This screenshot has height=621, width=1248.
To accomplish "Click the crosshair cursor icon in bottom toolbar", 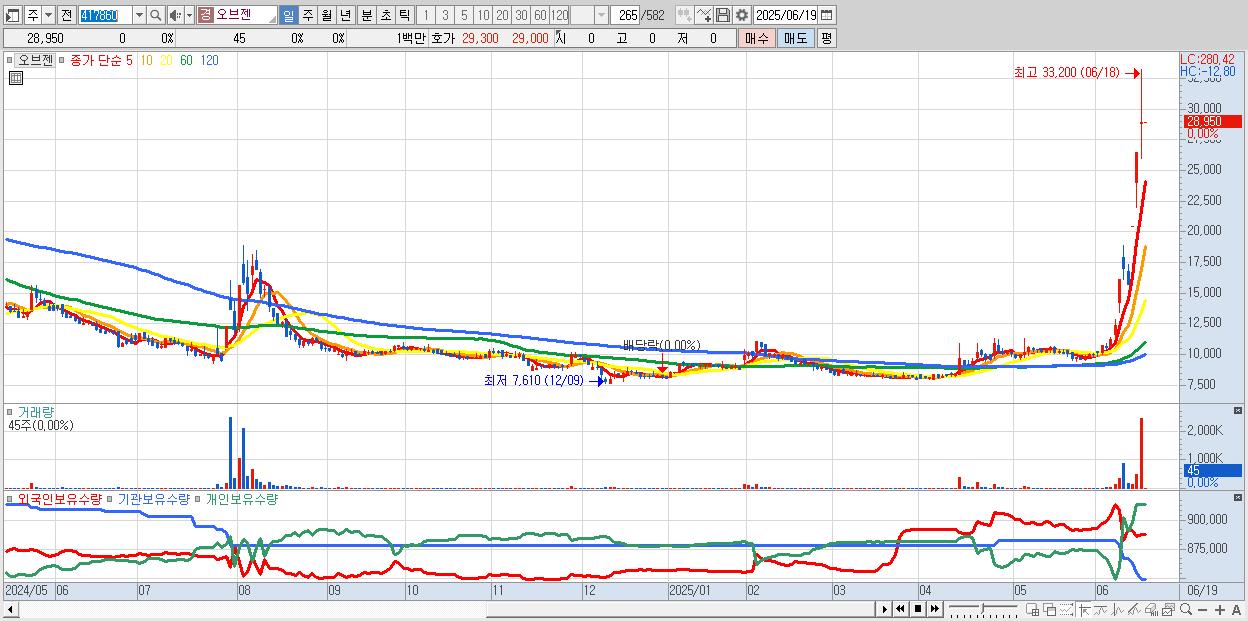I will tap(1084, 609).
